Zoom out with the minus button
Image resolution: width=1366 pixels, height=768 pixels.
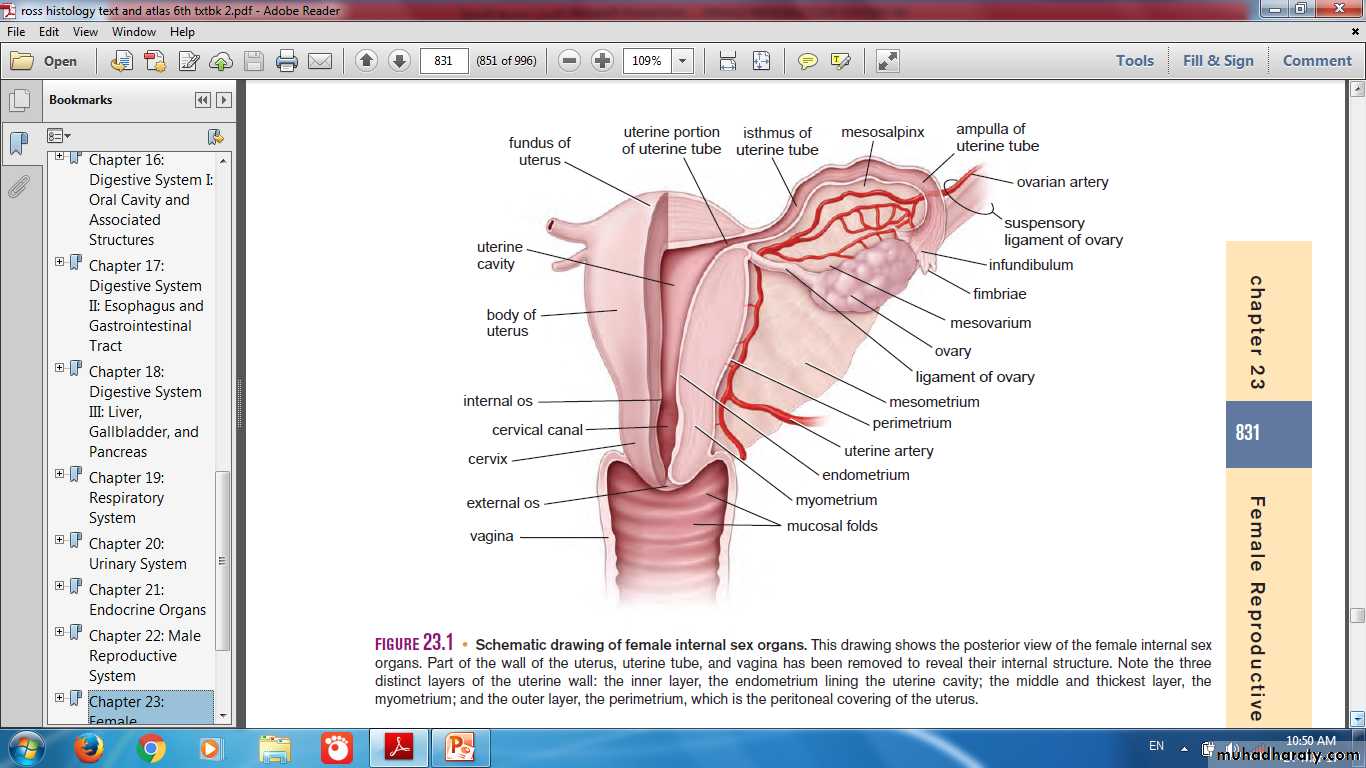[569, 61]
